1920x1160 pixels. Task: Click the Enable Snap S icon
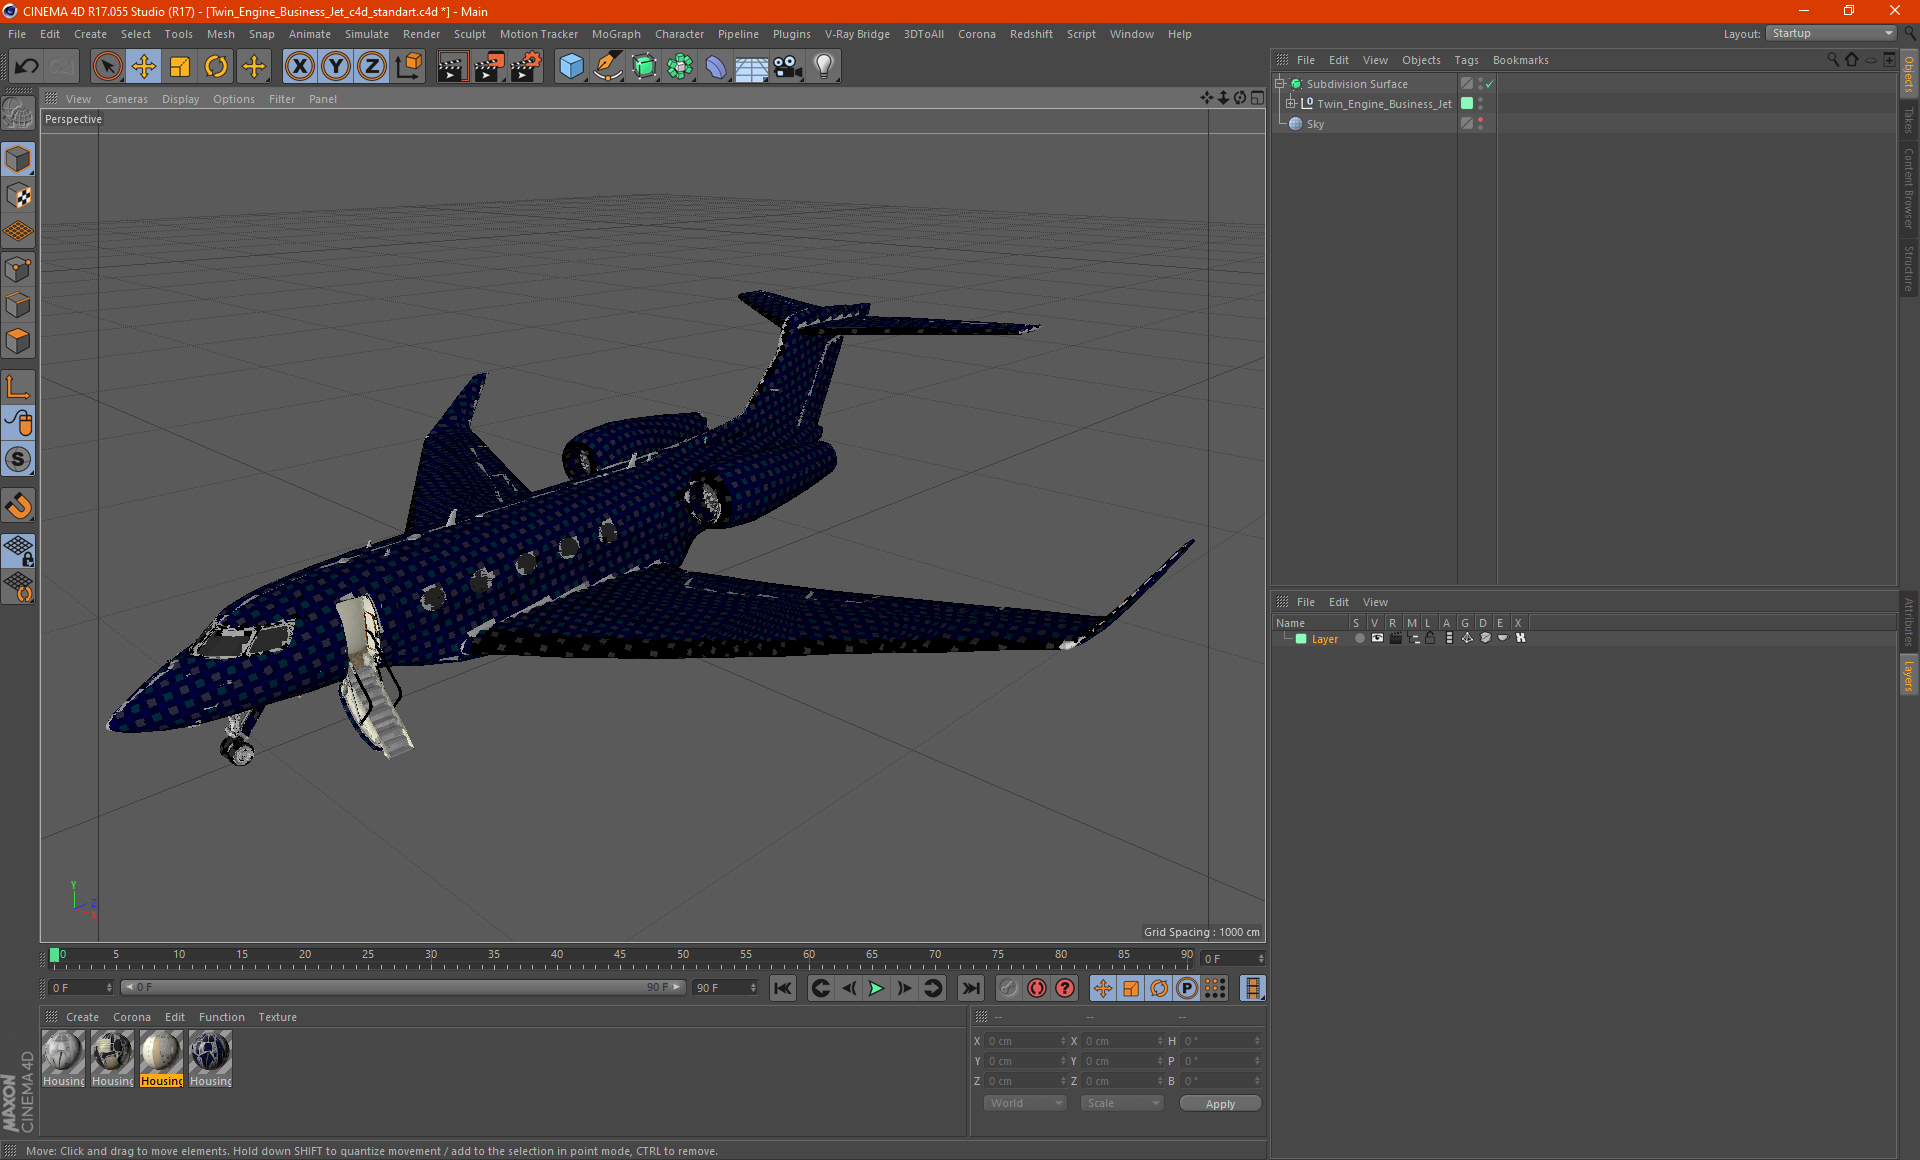pyautogui.click(x=18, y=460)
